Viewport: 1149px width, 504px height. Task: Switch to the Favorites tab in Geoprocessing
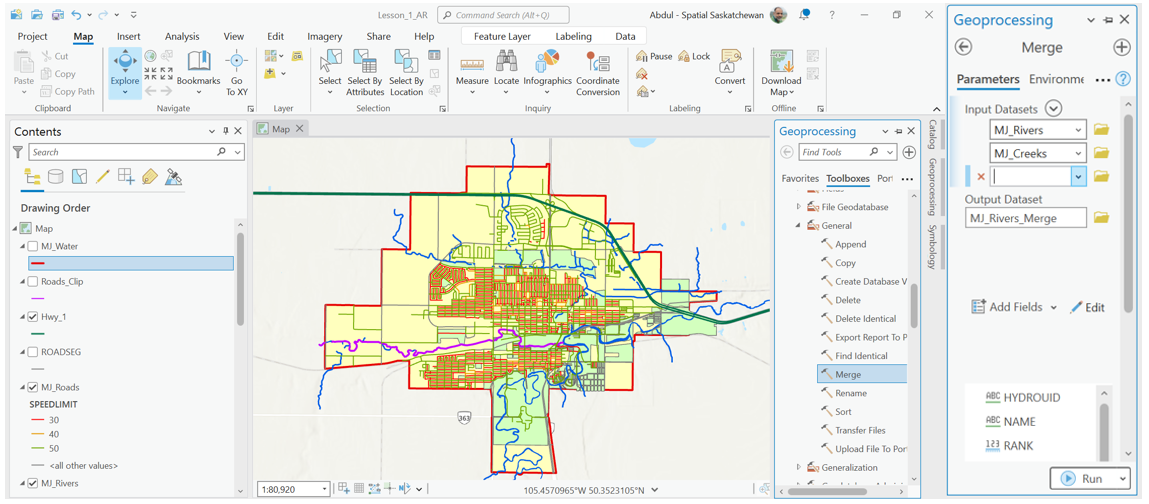[799, 179]
